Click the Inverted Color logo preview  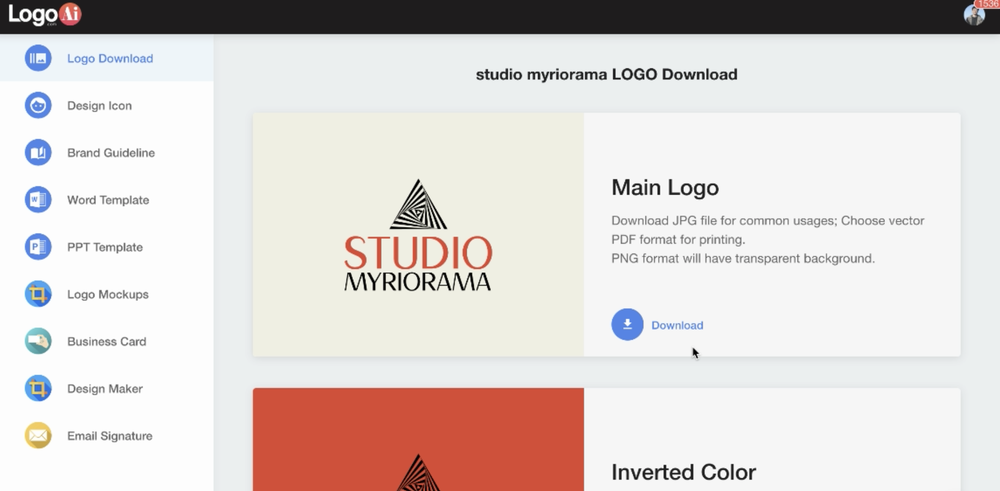418,439
